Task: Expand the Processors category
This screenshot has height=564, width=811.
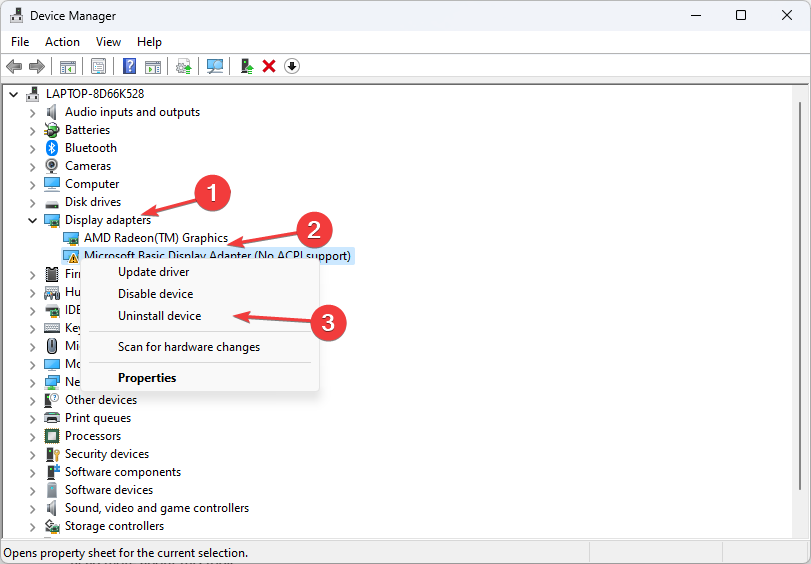Action: (32, 437)
